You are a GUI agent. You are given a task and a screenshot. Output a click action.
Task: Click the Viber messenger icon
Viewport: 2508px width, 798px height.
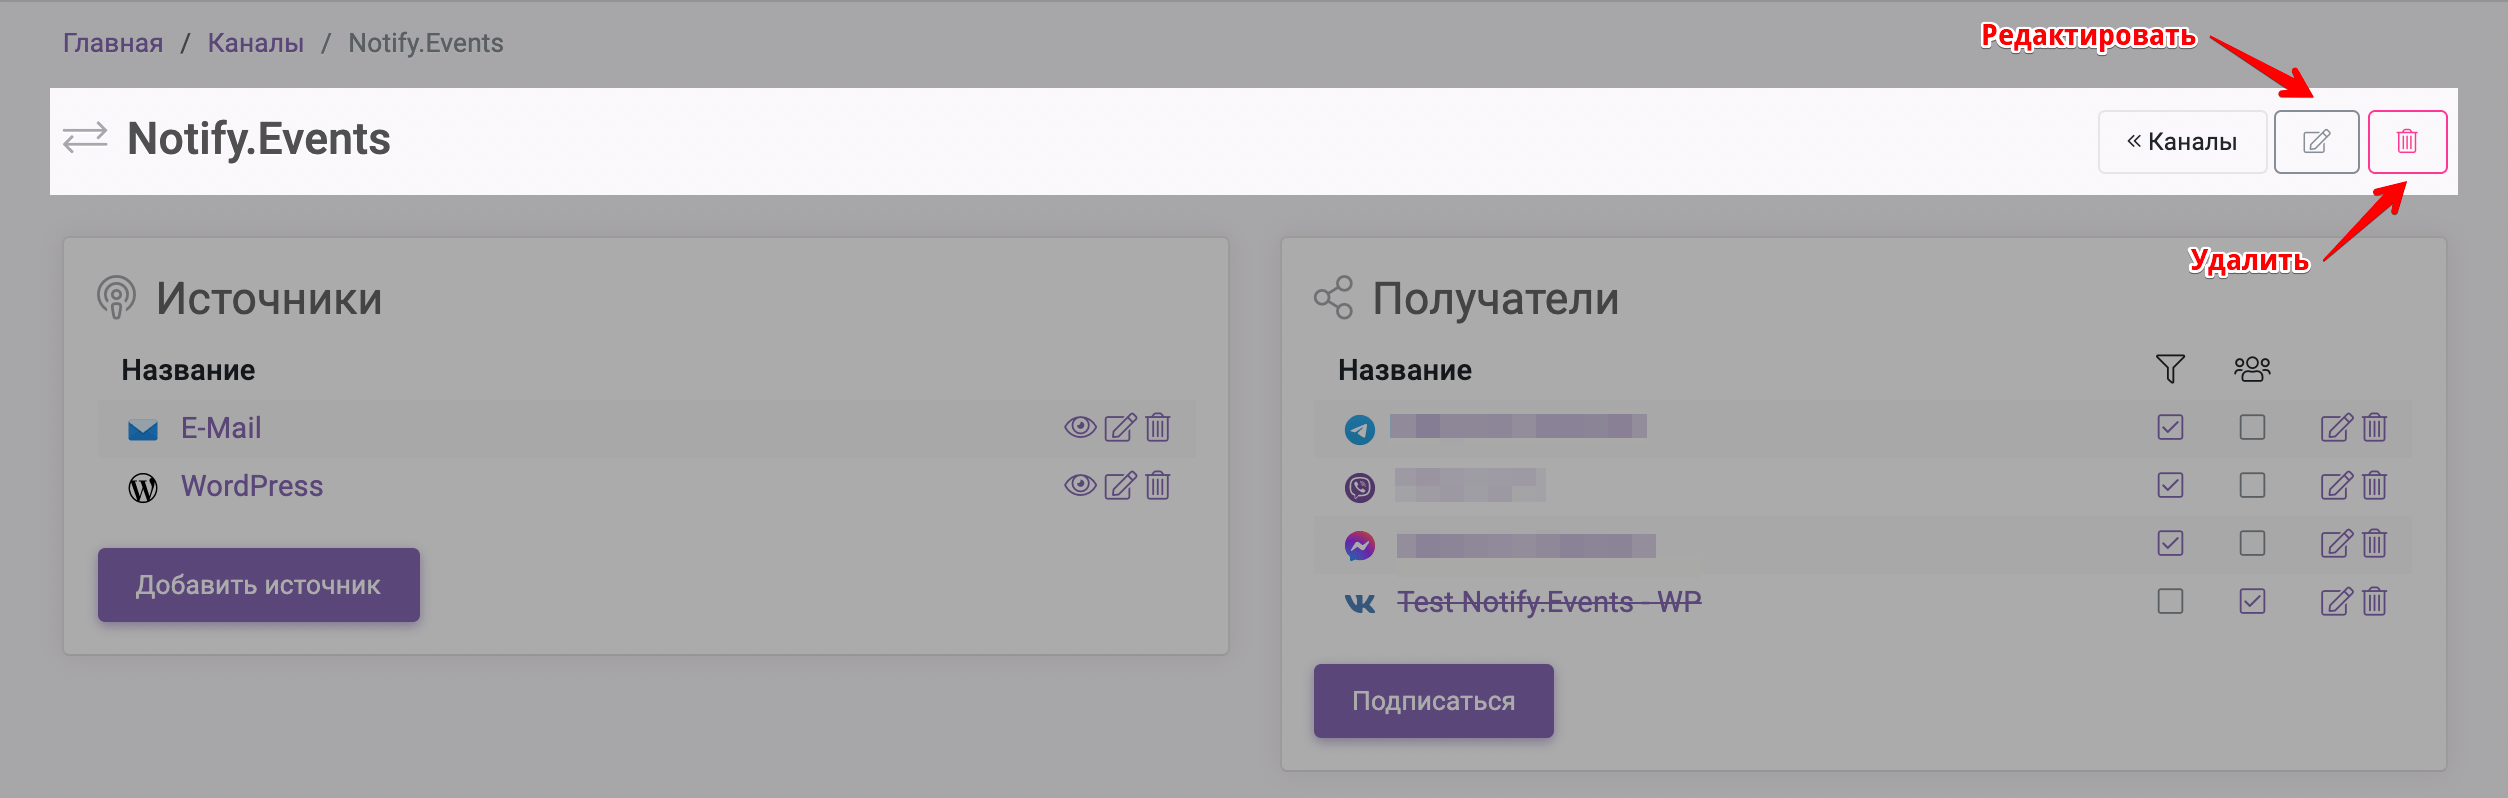point(1360,488)
